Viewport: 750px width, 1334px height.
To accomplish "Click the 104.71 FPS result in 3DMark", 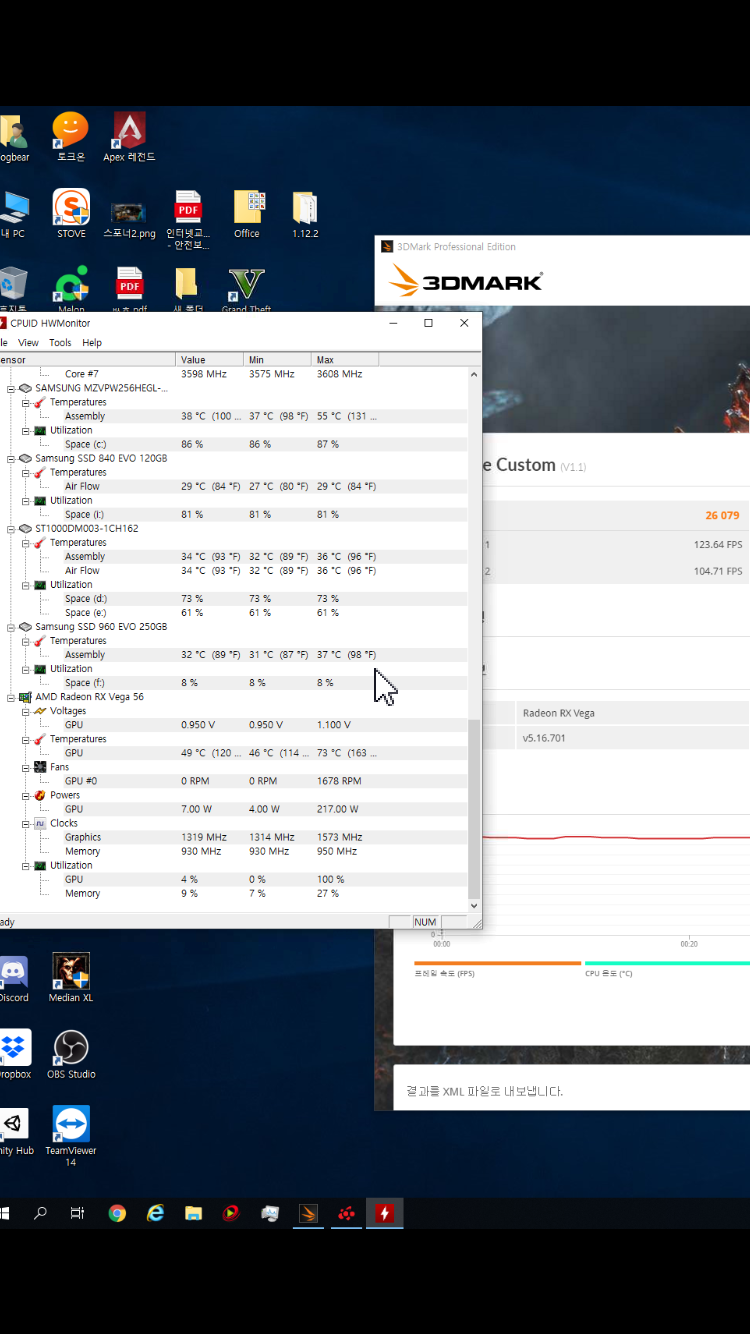I will 718,571.
